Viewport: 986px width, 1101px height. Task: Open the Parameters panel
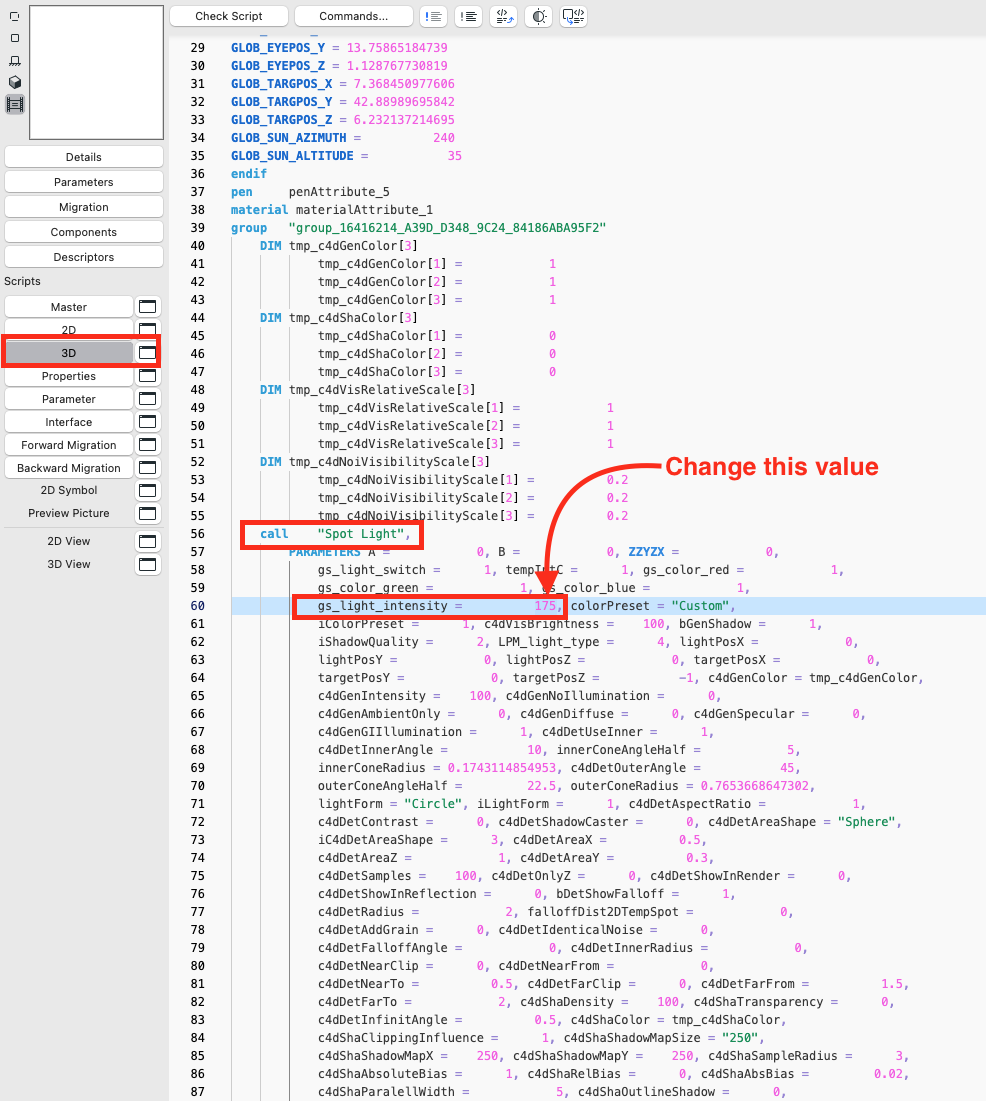click(x=84, y=182)
